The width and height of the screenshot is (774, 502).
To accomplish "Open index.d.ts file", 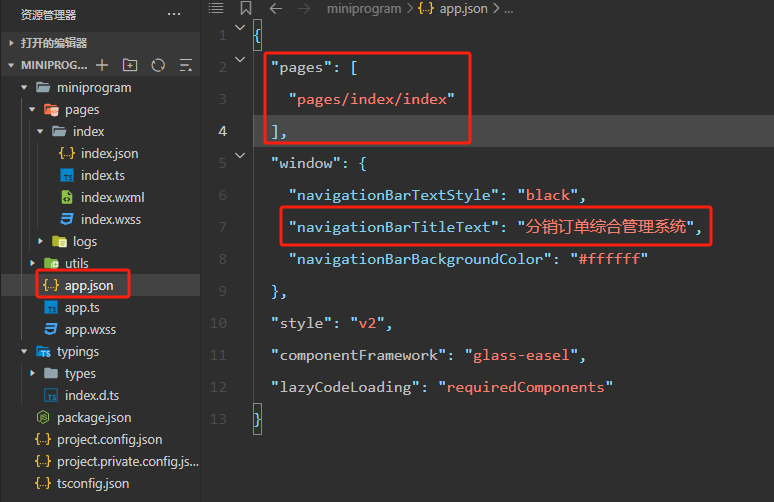I will [x=92, y=395].
